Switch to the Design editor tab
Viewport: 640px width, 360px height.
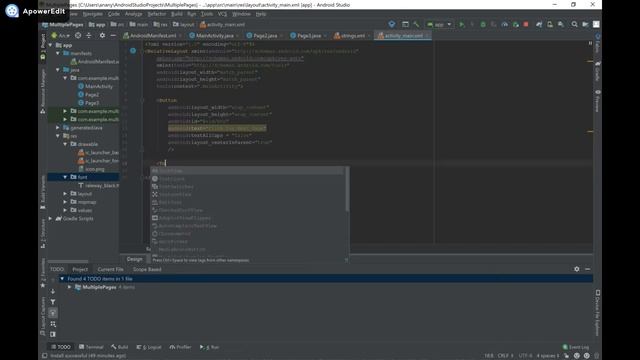pyautogui.click(x=134, y=259)
